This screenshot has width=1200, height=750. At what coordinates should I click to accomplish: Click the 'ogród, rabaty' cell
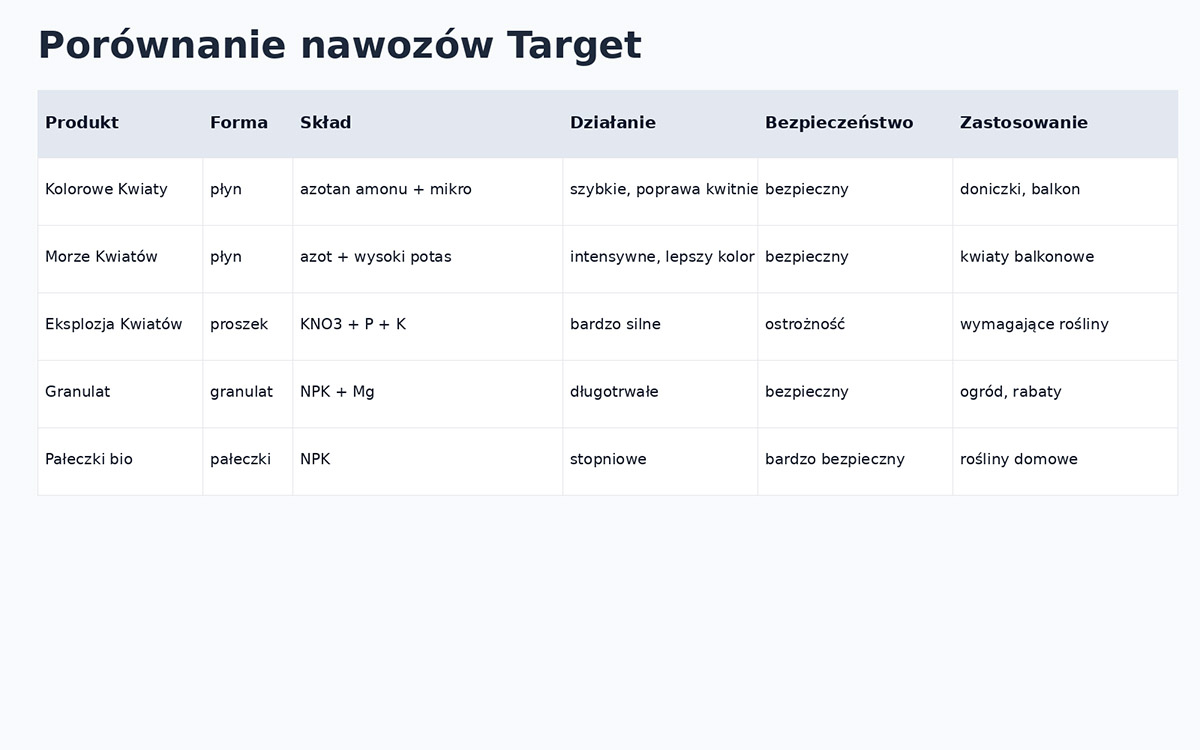[1065, 394]
